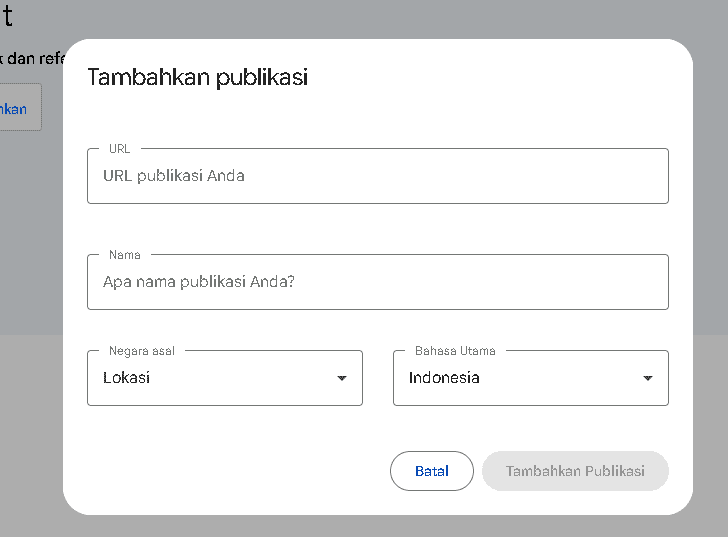
Task: Click the arrow icon beside Indonesia
Action: click(x=648, y=379)
